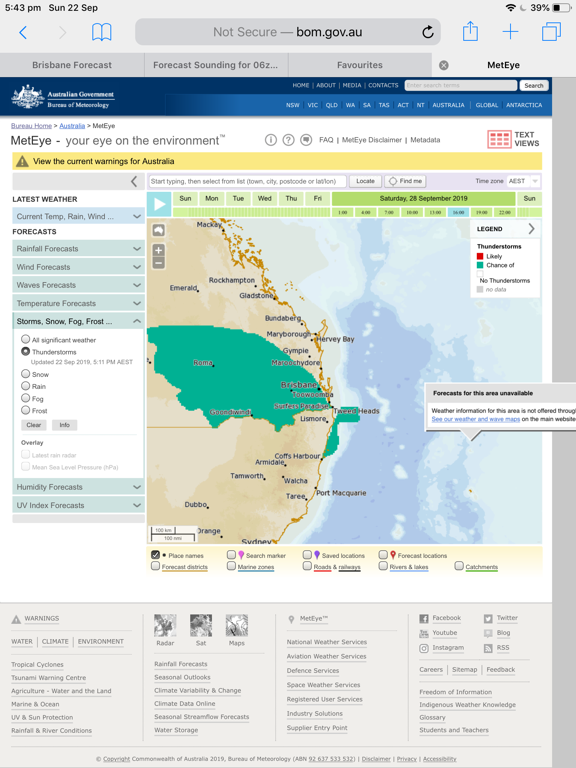Click the Search button
Viewport: 576px width, 768px height.
534,86
